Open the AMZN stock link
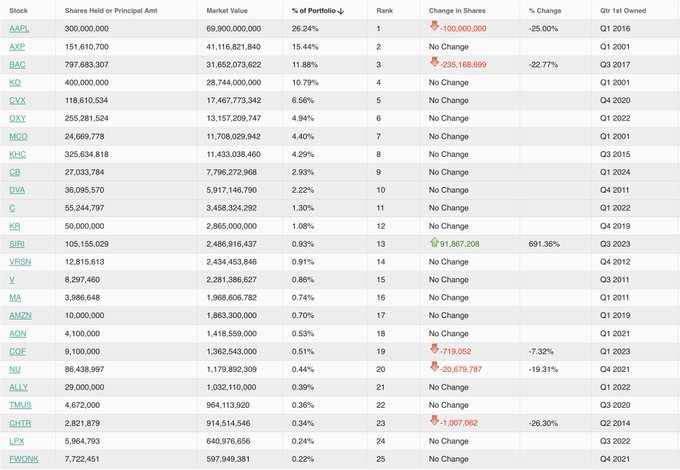The image size is (680, 470). 20,315
